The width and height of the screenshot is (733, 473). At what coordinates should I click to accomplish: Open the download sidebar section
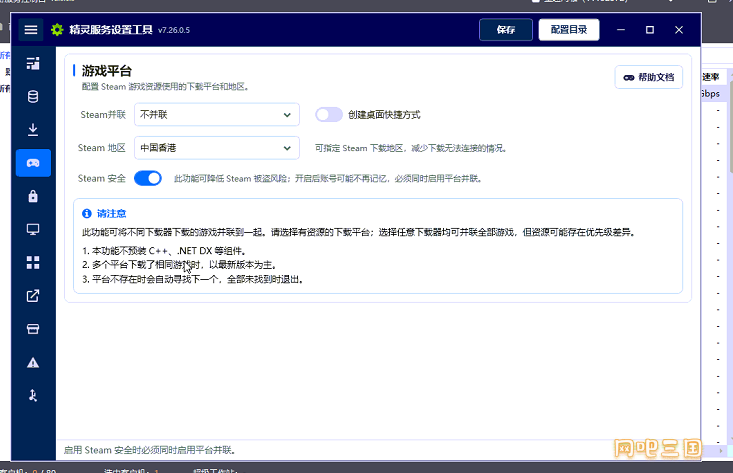click(33, 129)
